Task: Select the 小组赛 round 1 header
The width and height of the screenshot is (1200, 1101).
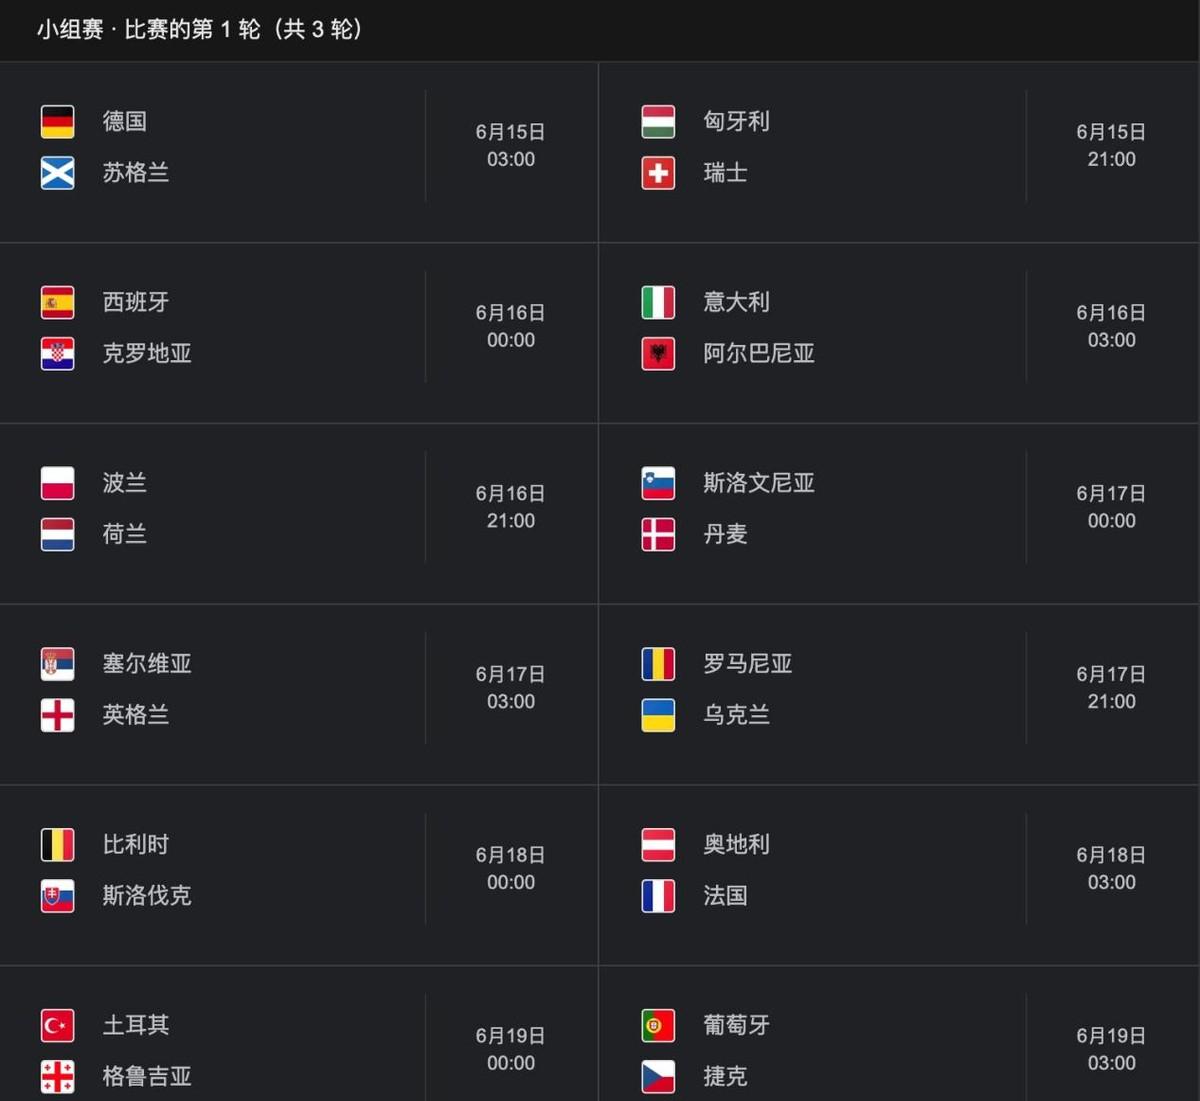Action: (200, 29)
